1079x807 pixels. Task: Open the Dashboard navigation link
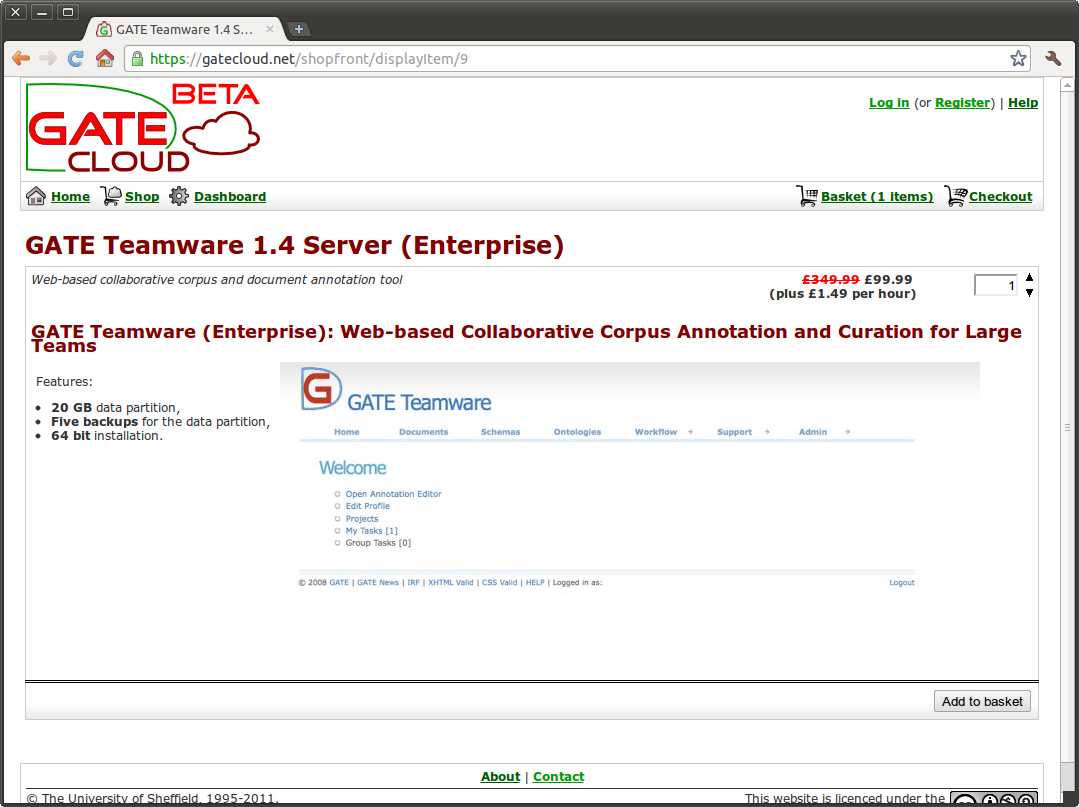230,197
